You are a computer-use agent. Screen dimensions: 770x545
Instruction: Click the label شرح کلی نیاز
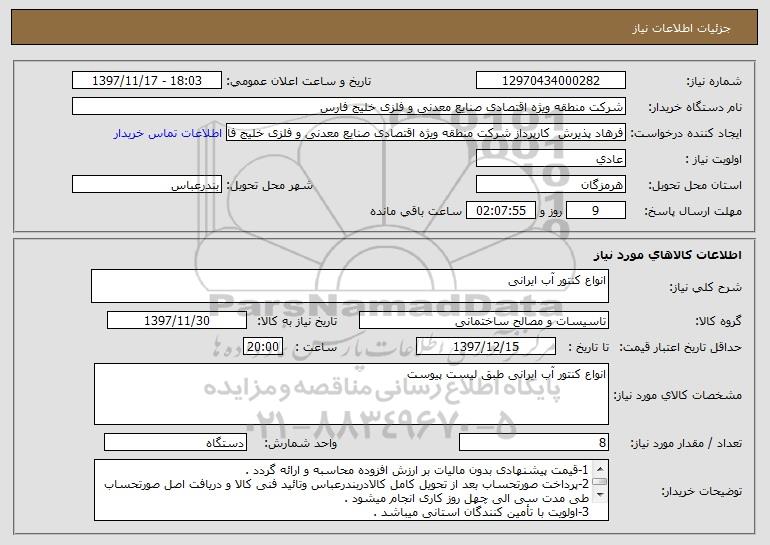[706, 287]
